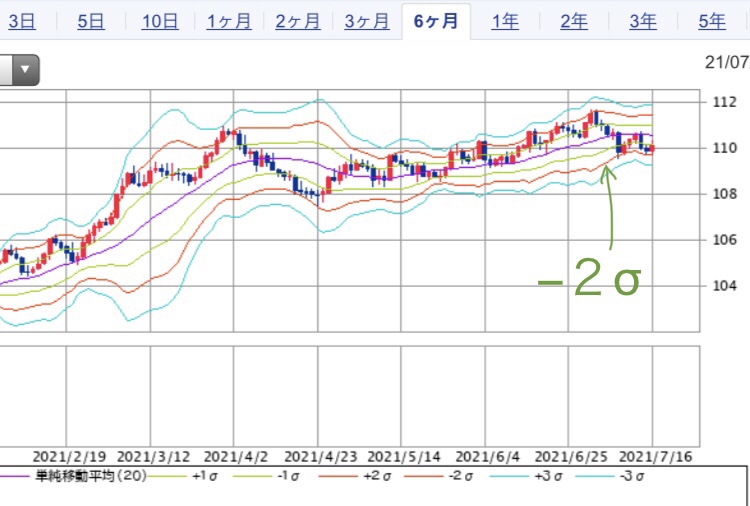This screenshot has width=750, height=506.
Task: Show the 3ヶ月 chart range
Action: 366,22
